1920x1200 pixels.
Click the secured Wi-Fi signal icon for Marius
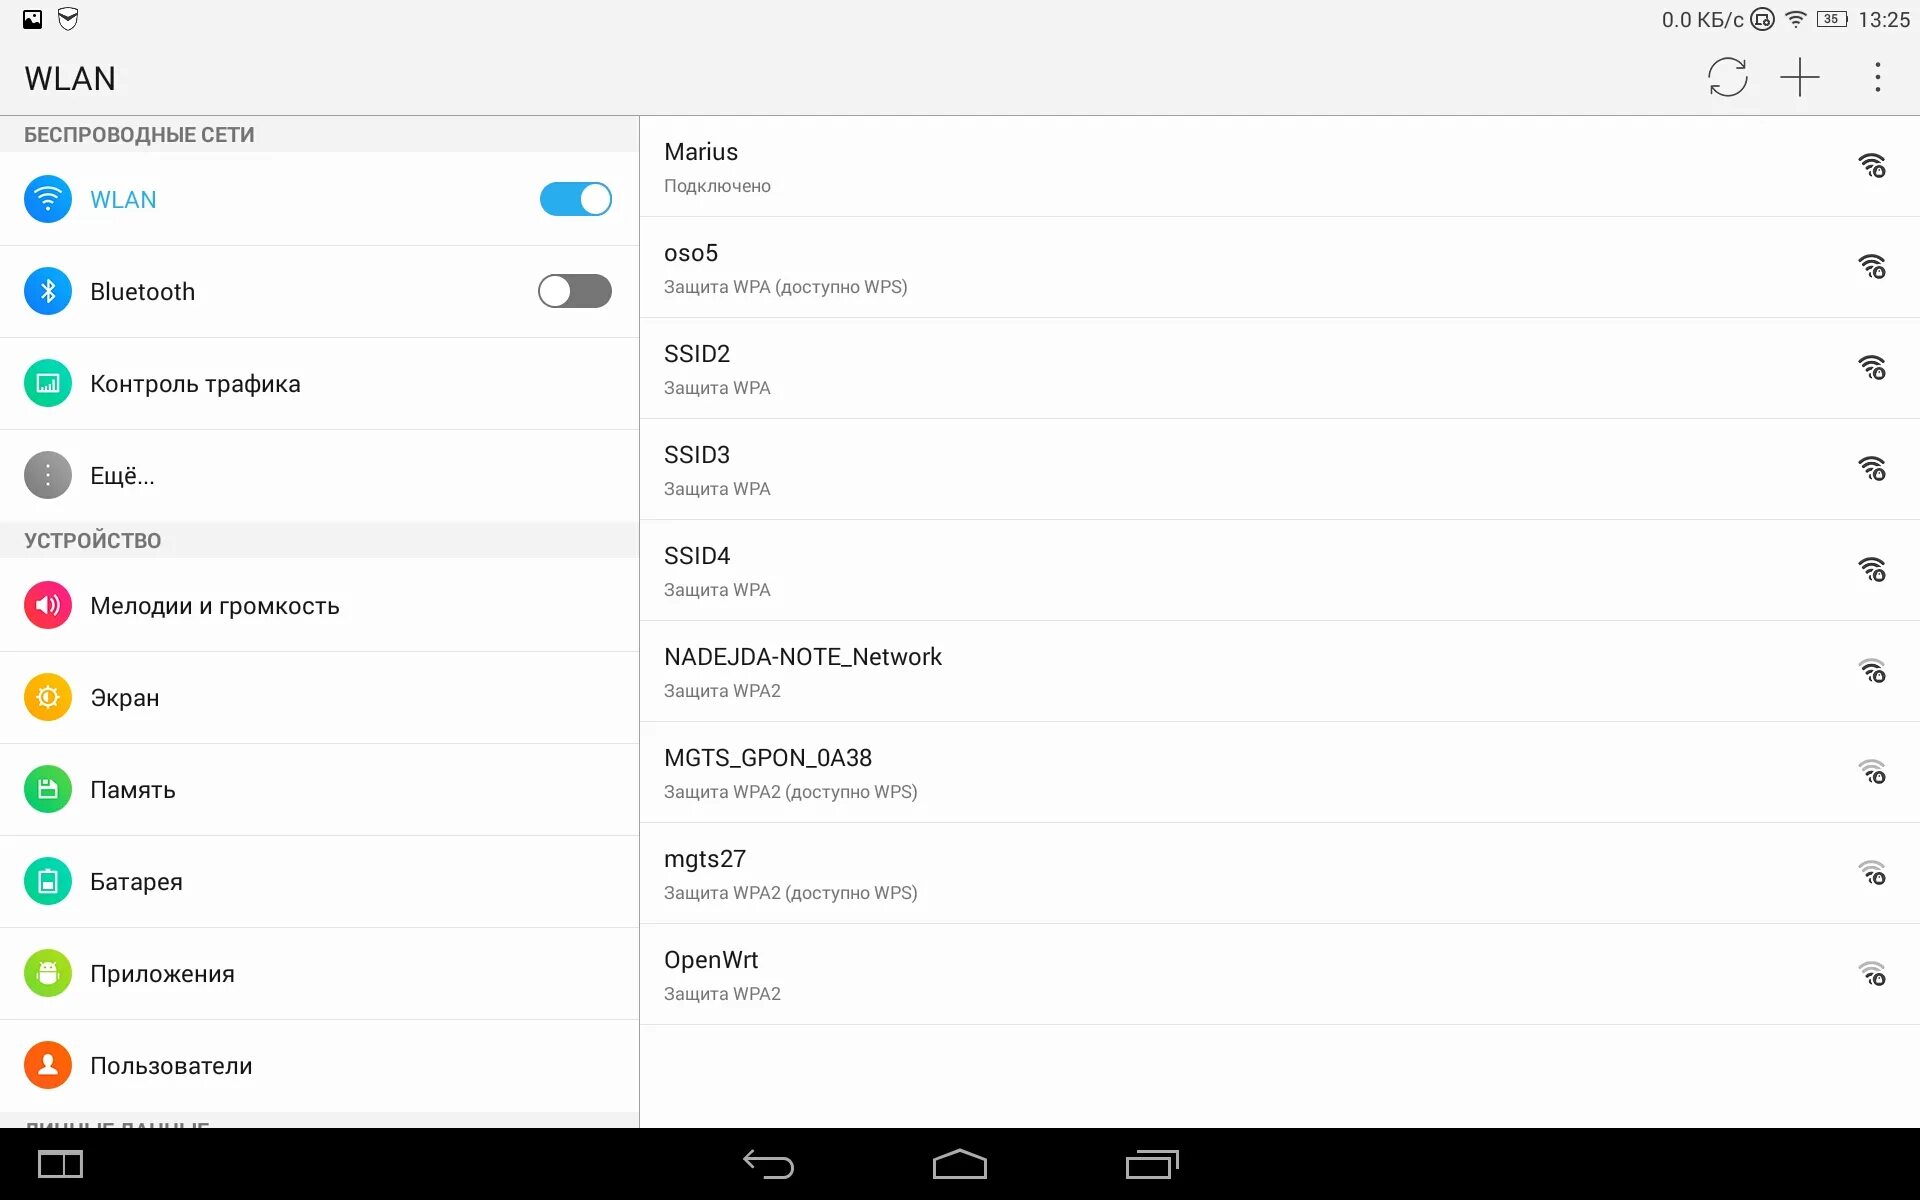[1872, 165]
